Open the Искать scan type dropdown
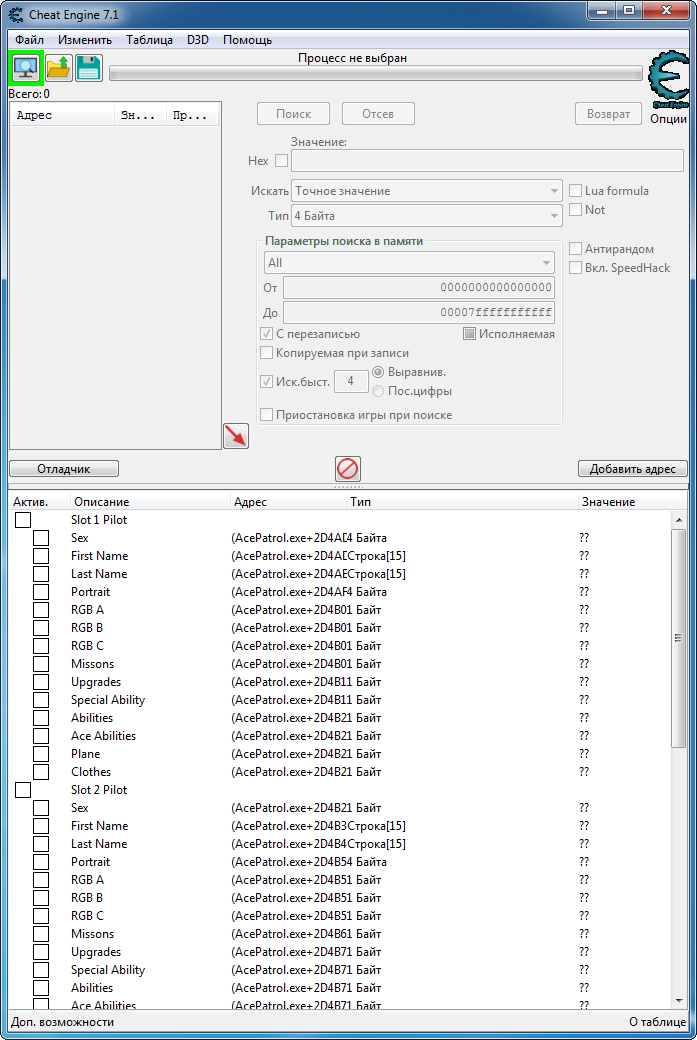697x1040 pixels. [x=427, y=191]
